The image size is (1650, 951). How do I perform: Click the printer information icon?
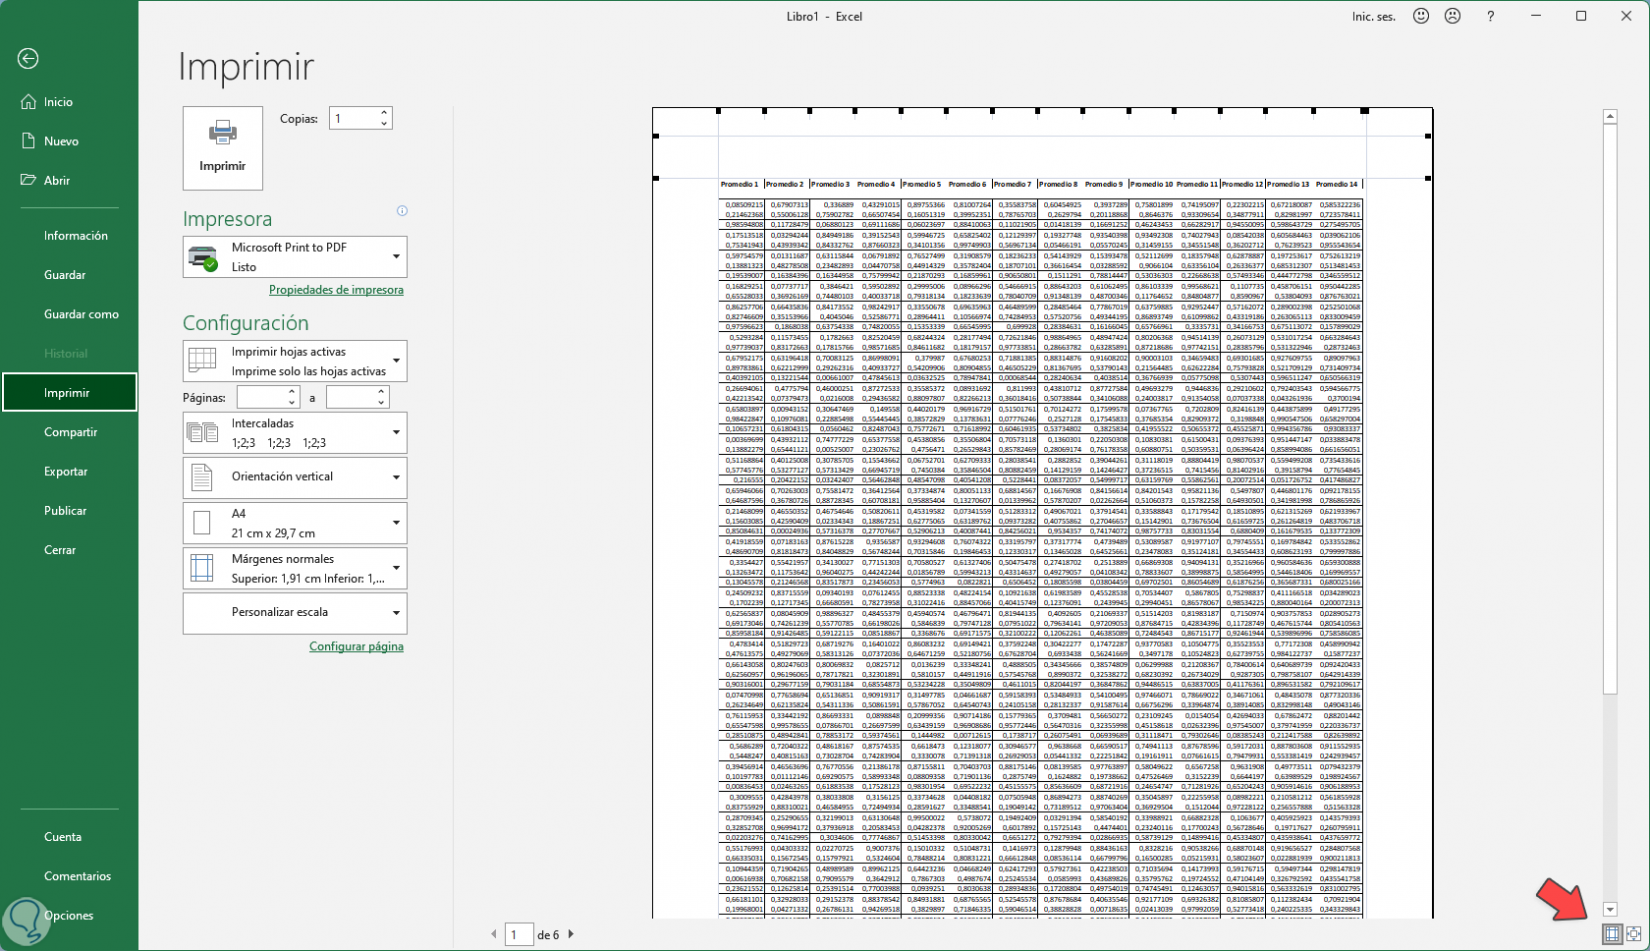[402, 211]
